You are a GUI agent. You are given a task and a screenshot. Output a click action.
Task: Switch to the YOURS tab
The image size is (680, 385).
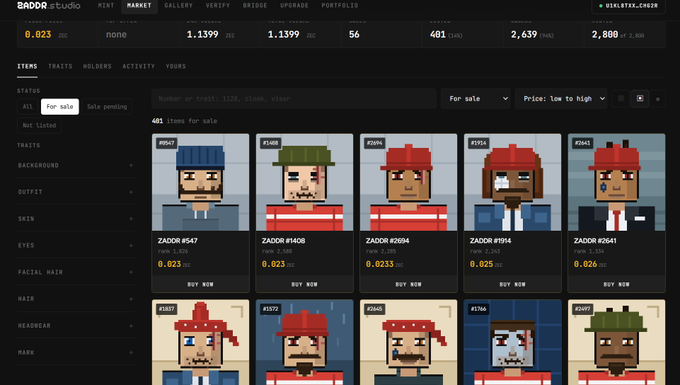tap(176, 66)
